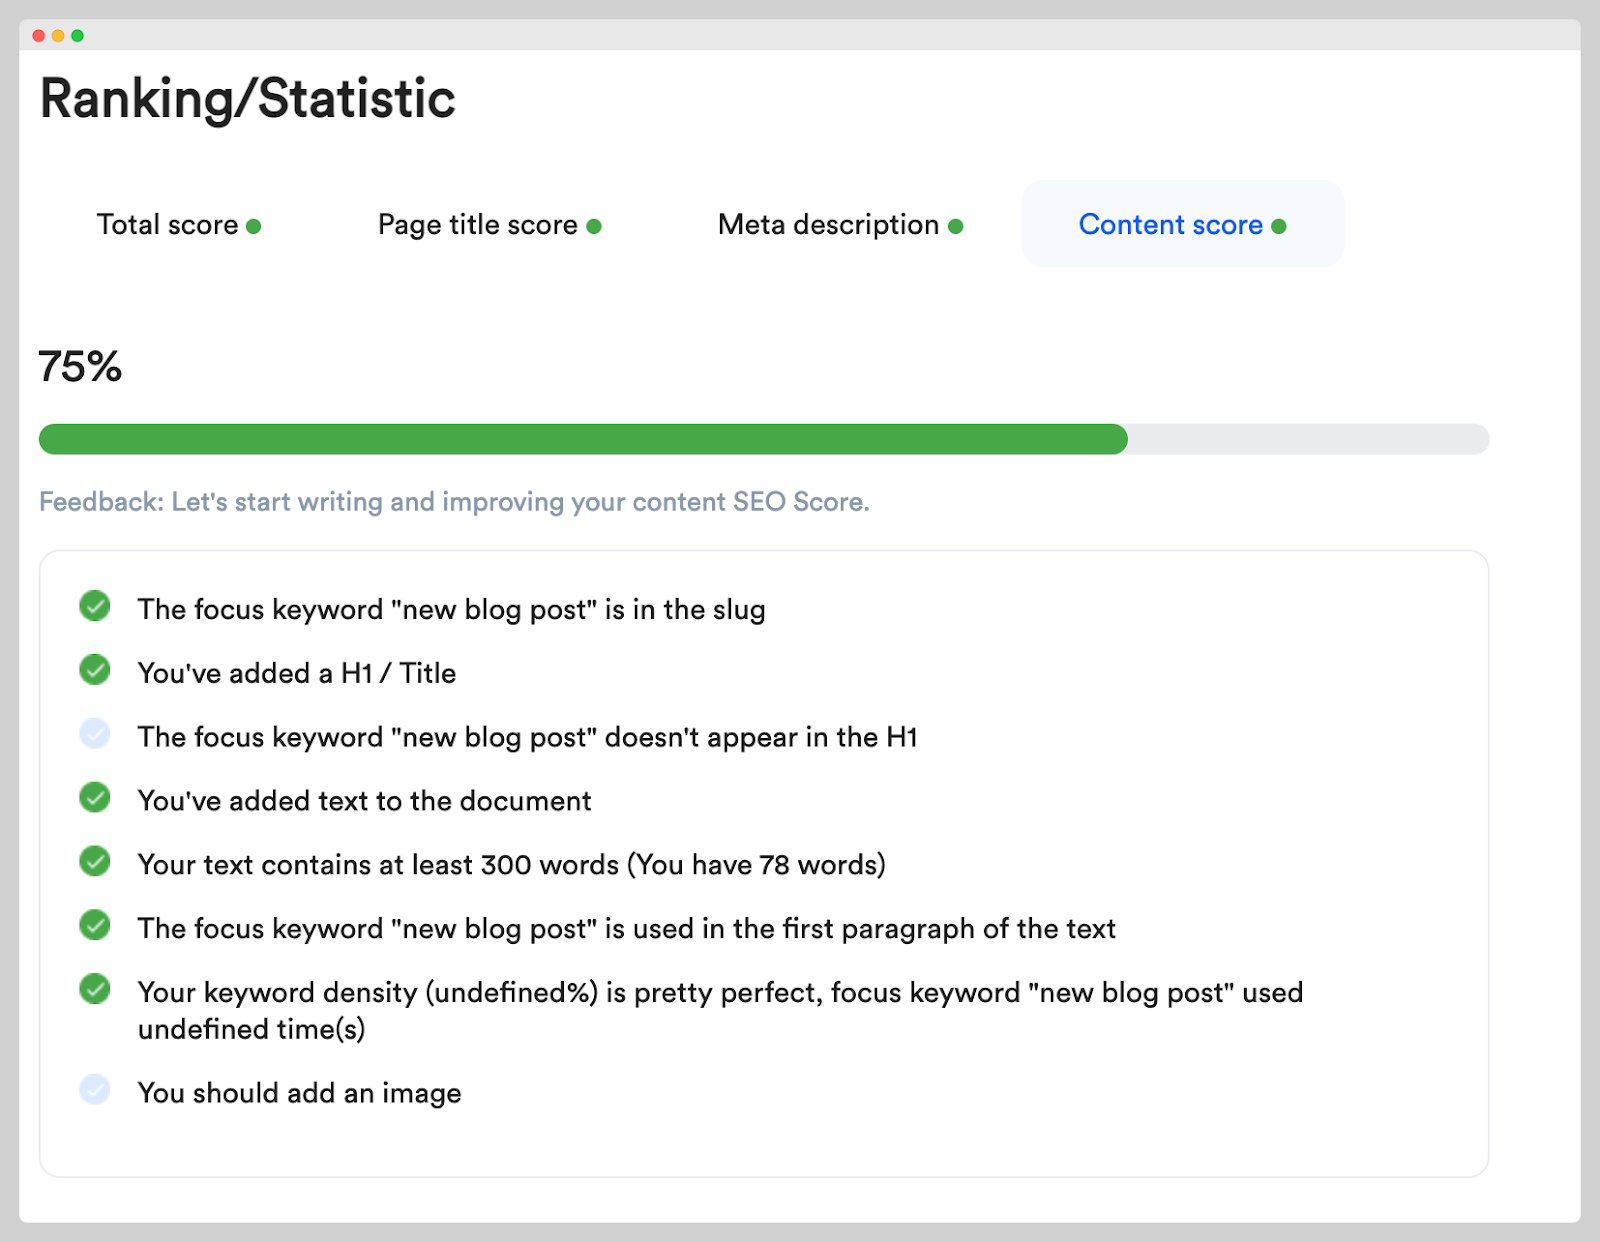Click the feedback text under the progress bar
1600x1242 pixels.
pos(454,502)
